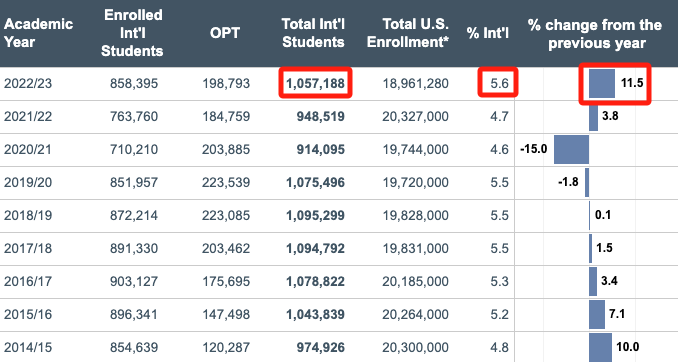
Task: Click the Academic Year column header
Action: (38, 33)
